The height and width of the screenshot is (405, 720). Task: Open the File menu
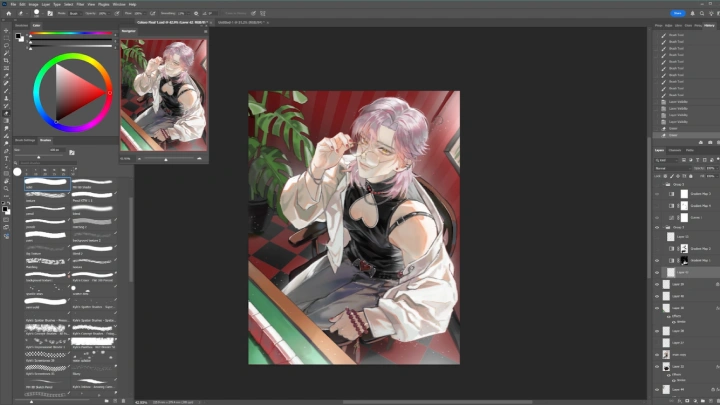13,4
